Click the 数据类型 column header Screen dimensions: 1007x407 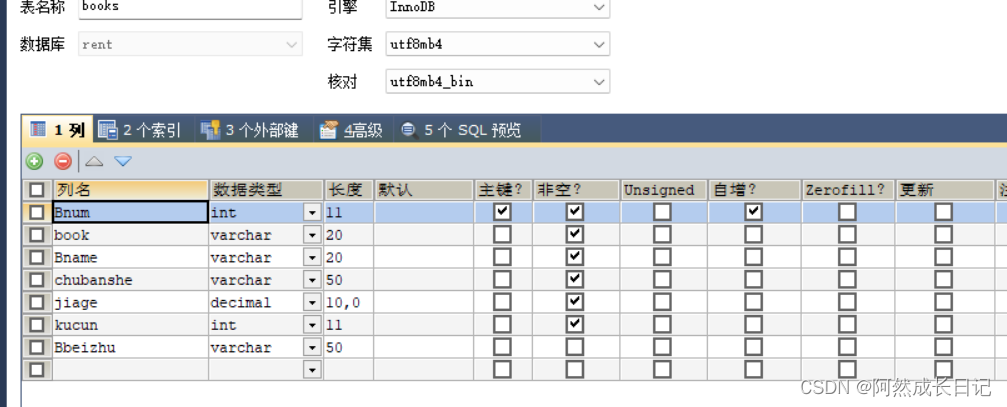tap(266, 190)
